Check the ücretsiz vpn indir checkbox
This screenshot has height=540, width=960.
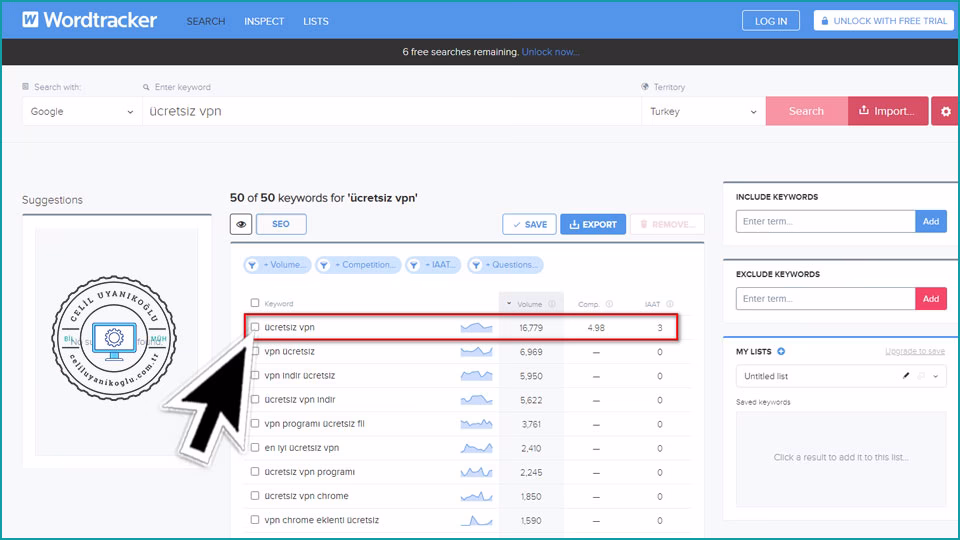(x=255, y=399)
